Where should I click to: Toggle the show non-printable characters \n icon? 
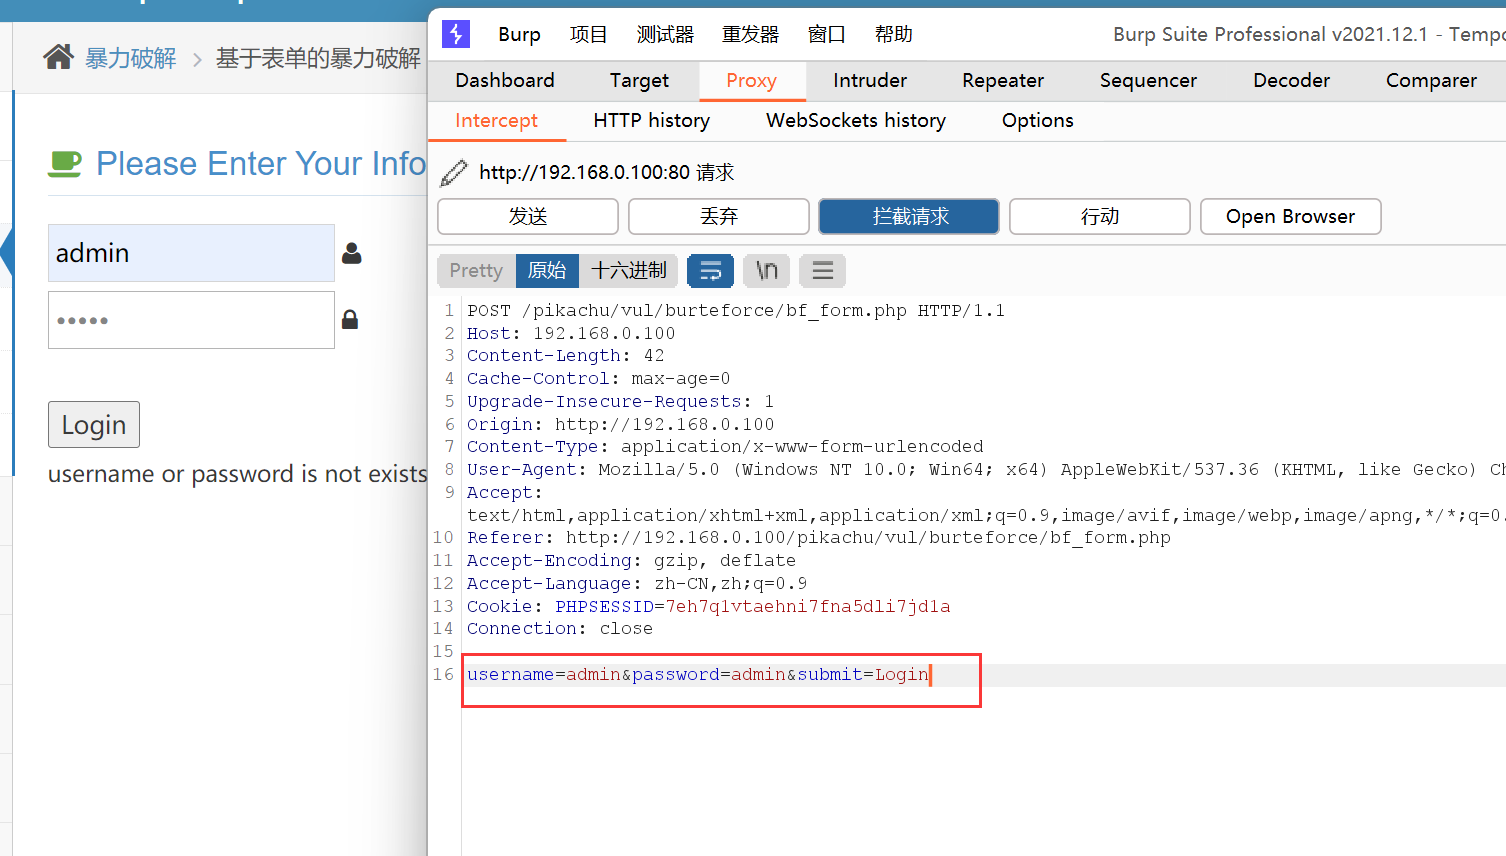[x=767, y=270]
